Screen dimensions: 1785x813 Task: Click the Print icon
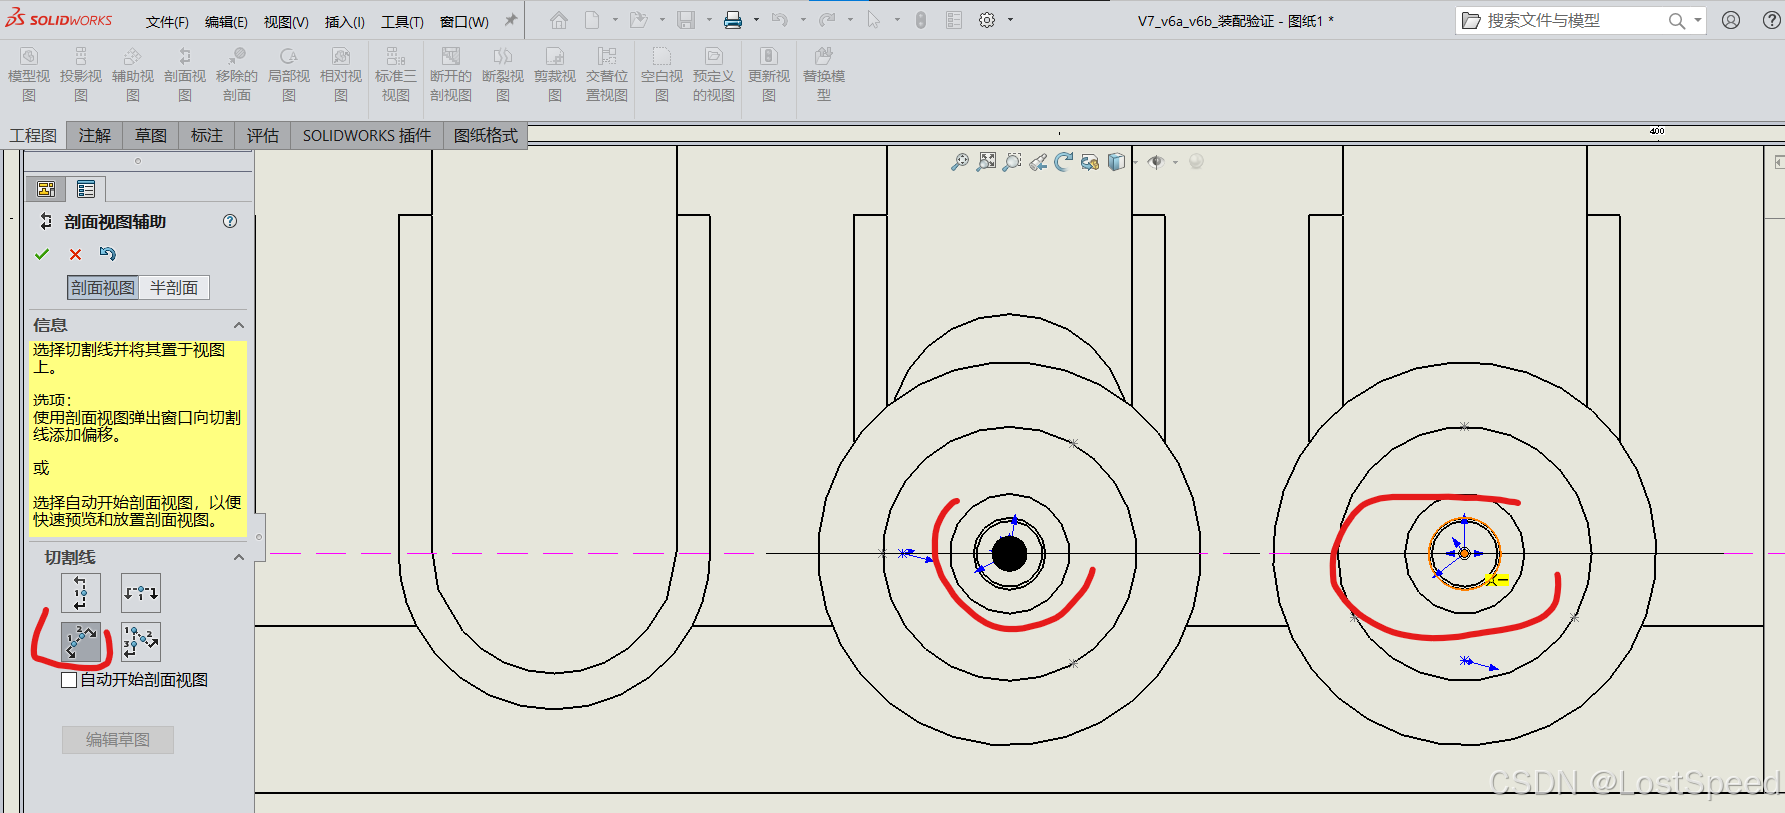pyautogui.click(x=733, y=20)
